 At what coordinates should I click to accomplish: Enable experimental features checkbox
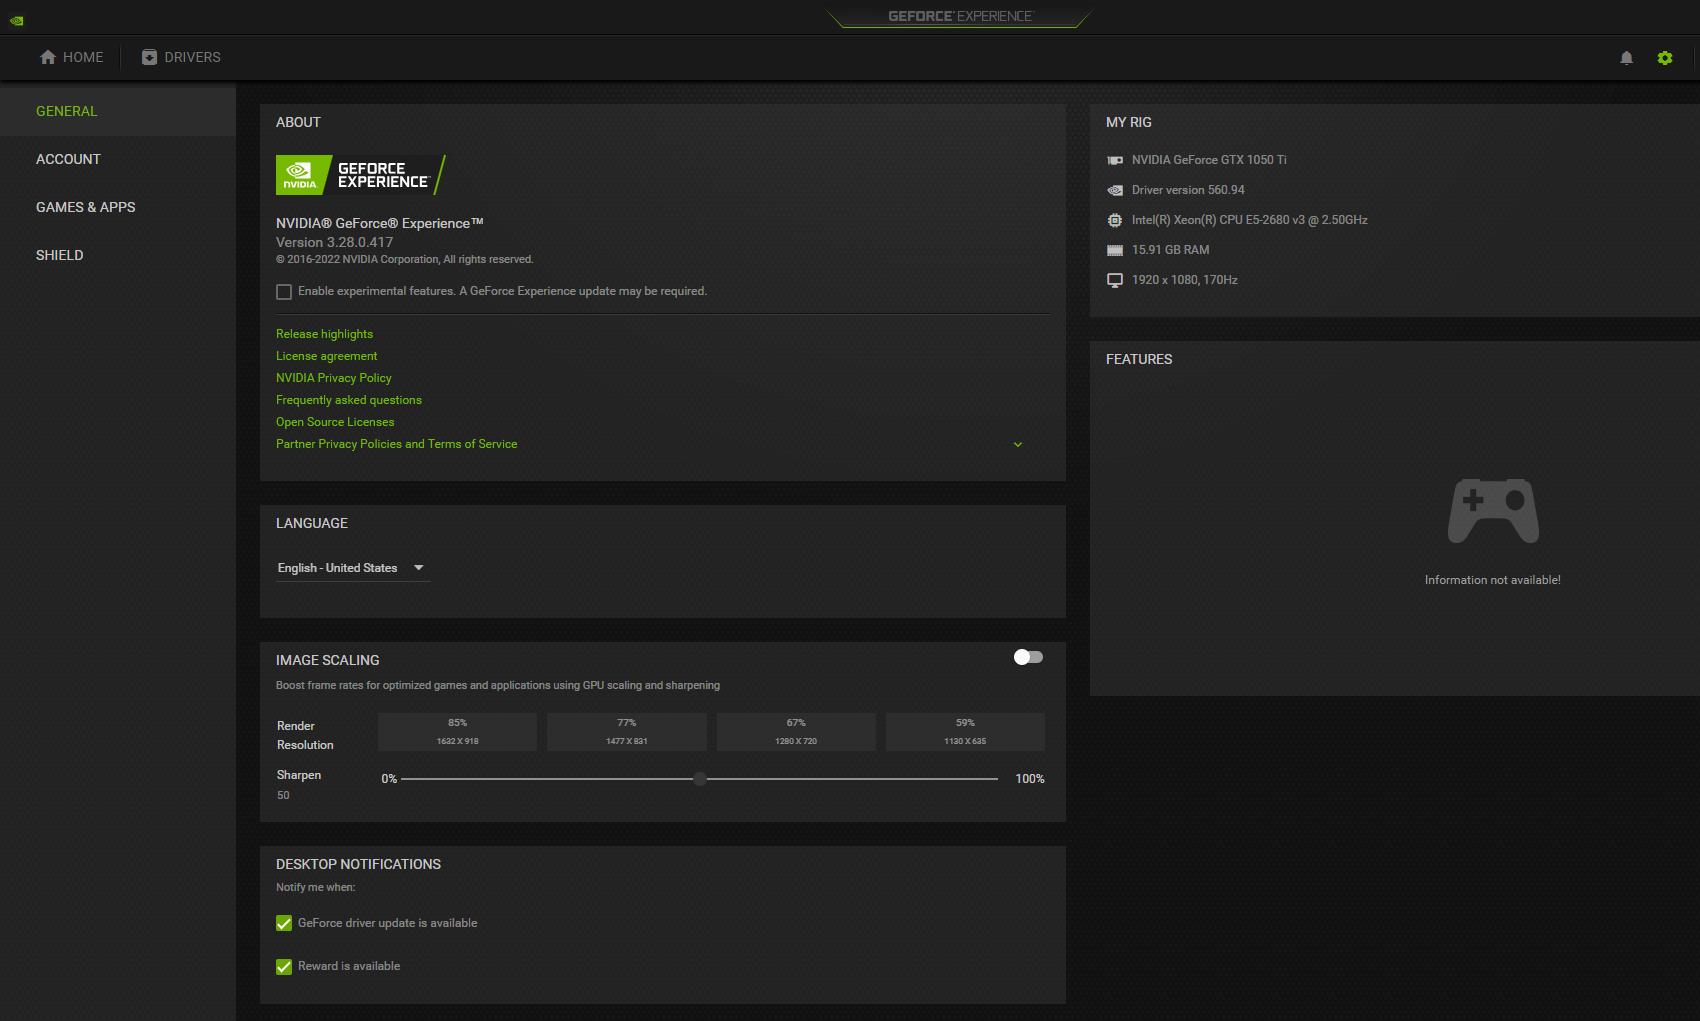pos(284,292)
